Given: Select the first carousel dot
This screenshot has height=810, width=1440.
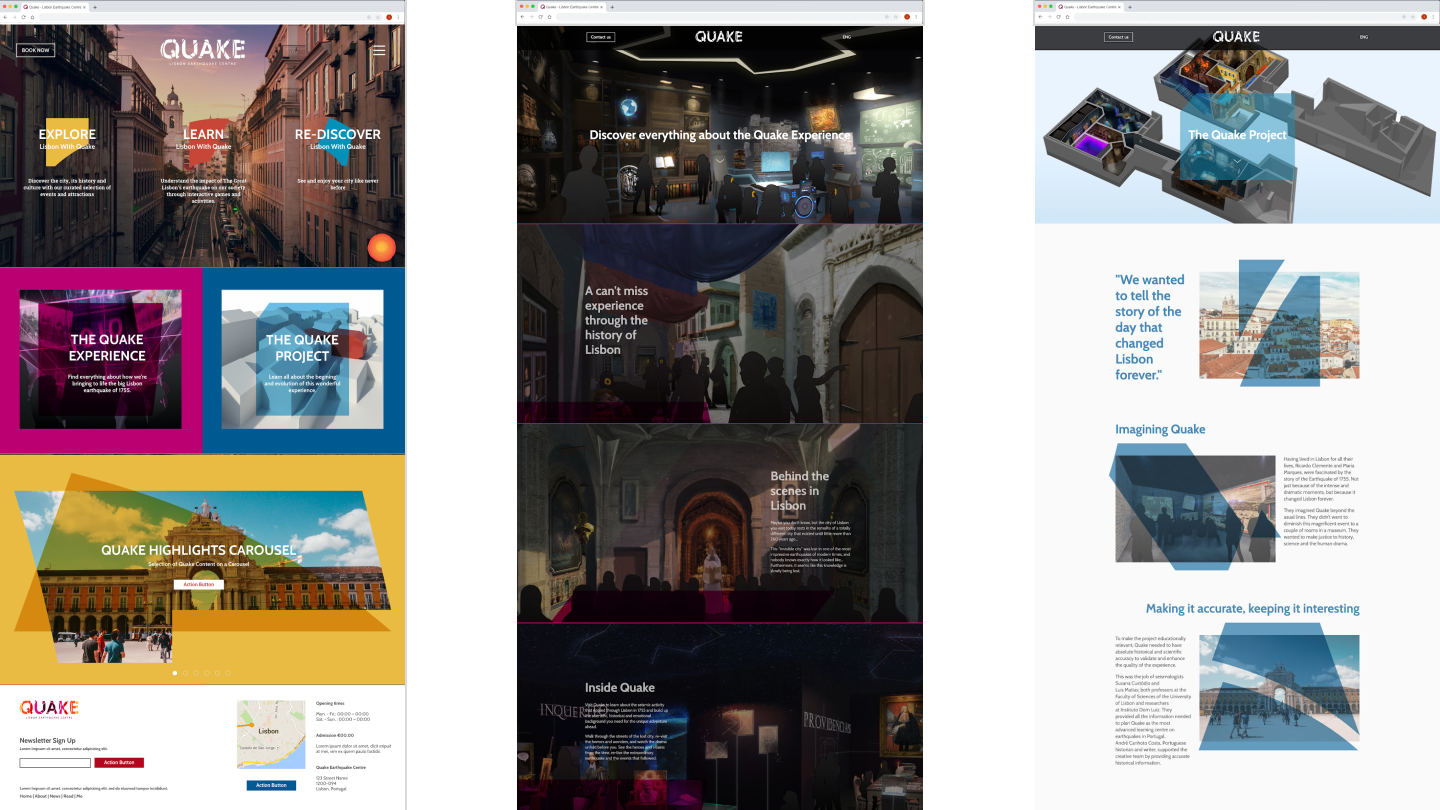Looking at the screenshot, I should click(x=175, y=673).
